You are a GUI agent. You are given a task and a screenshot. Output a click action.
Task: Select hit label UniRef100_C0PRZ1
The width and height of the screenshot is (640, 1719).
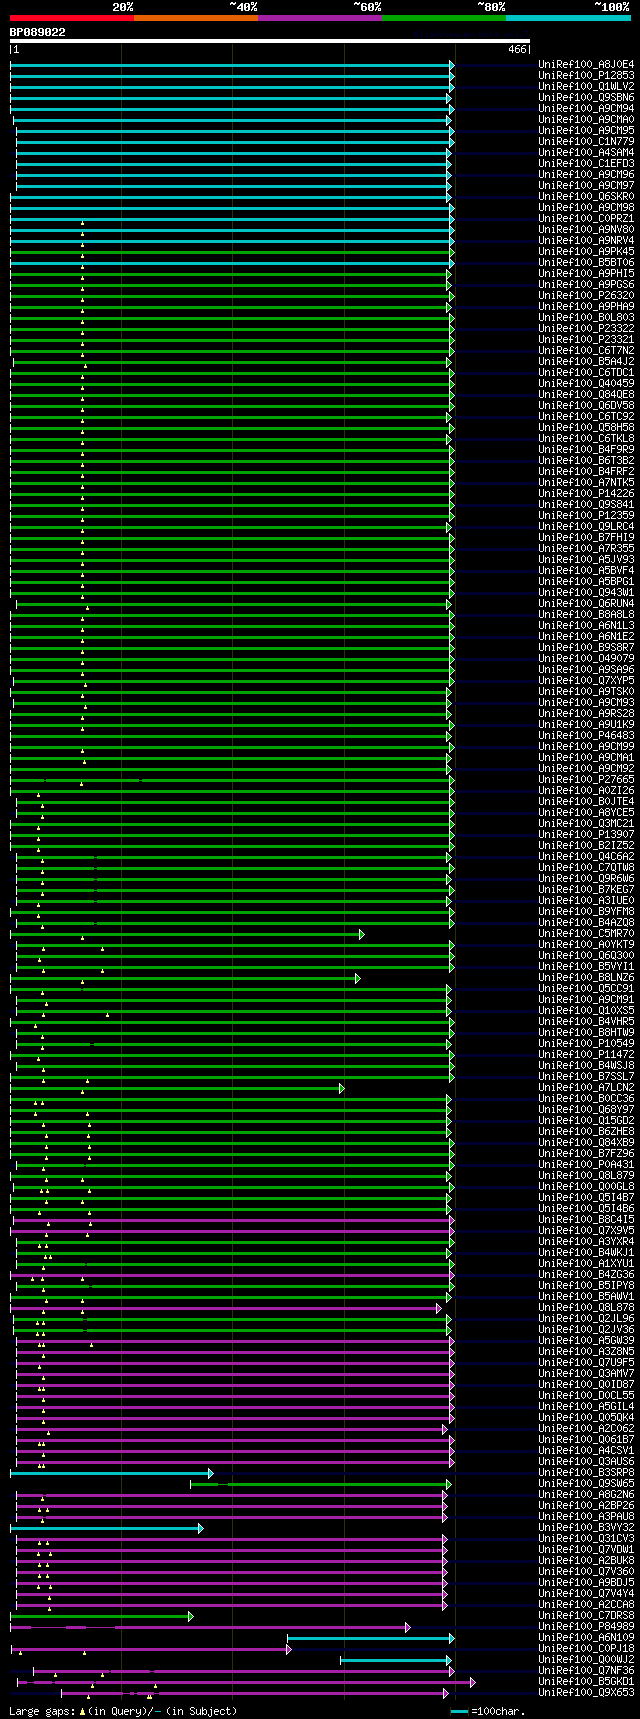[x=586, y=218]
